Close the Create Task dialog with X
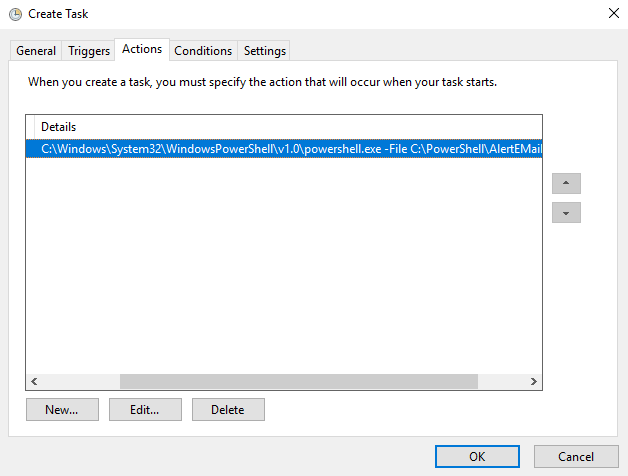628x476 pixels. tap(614, 13)
